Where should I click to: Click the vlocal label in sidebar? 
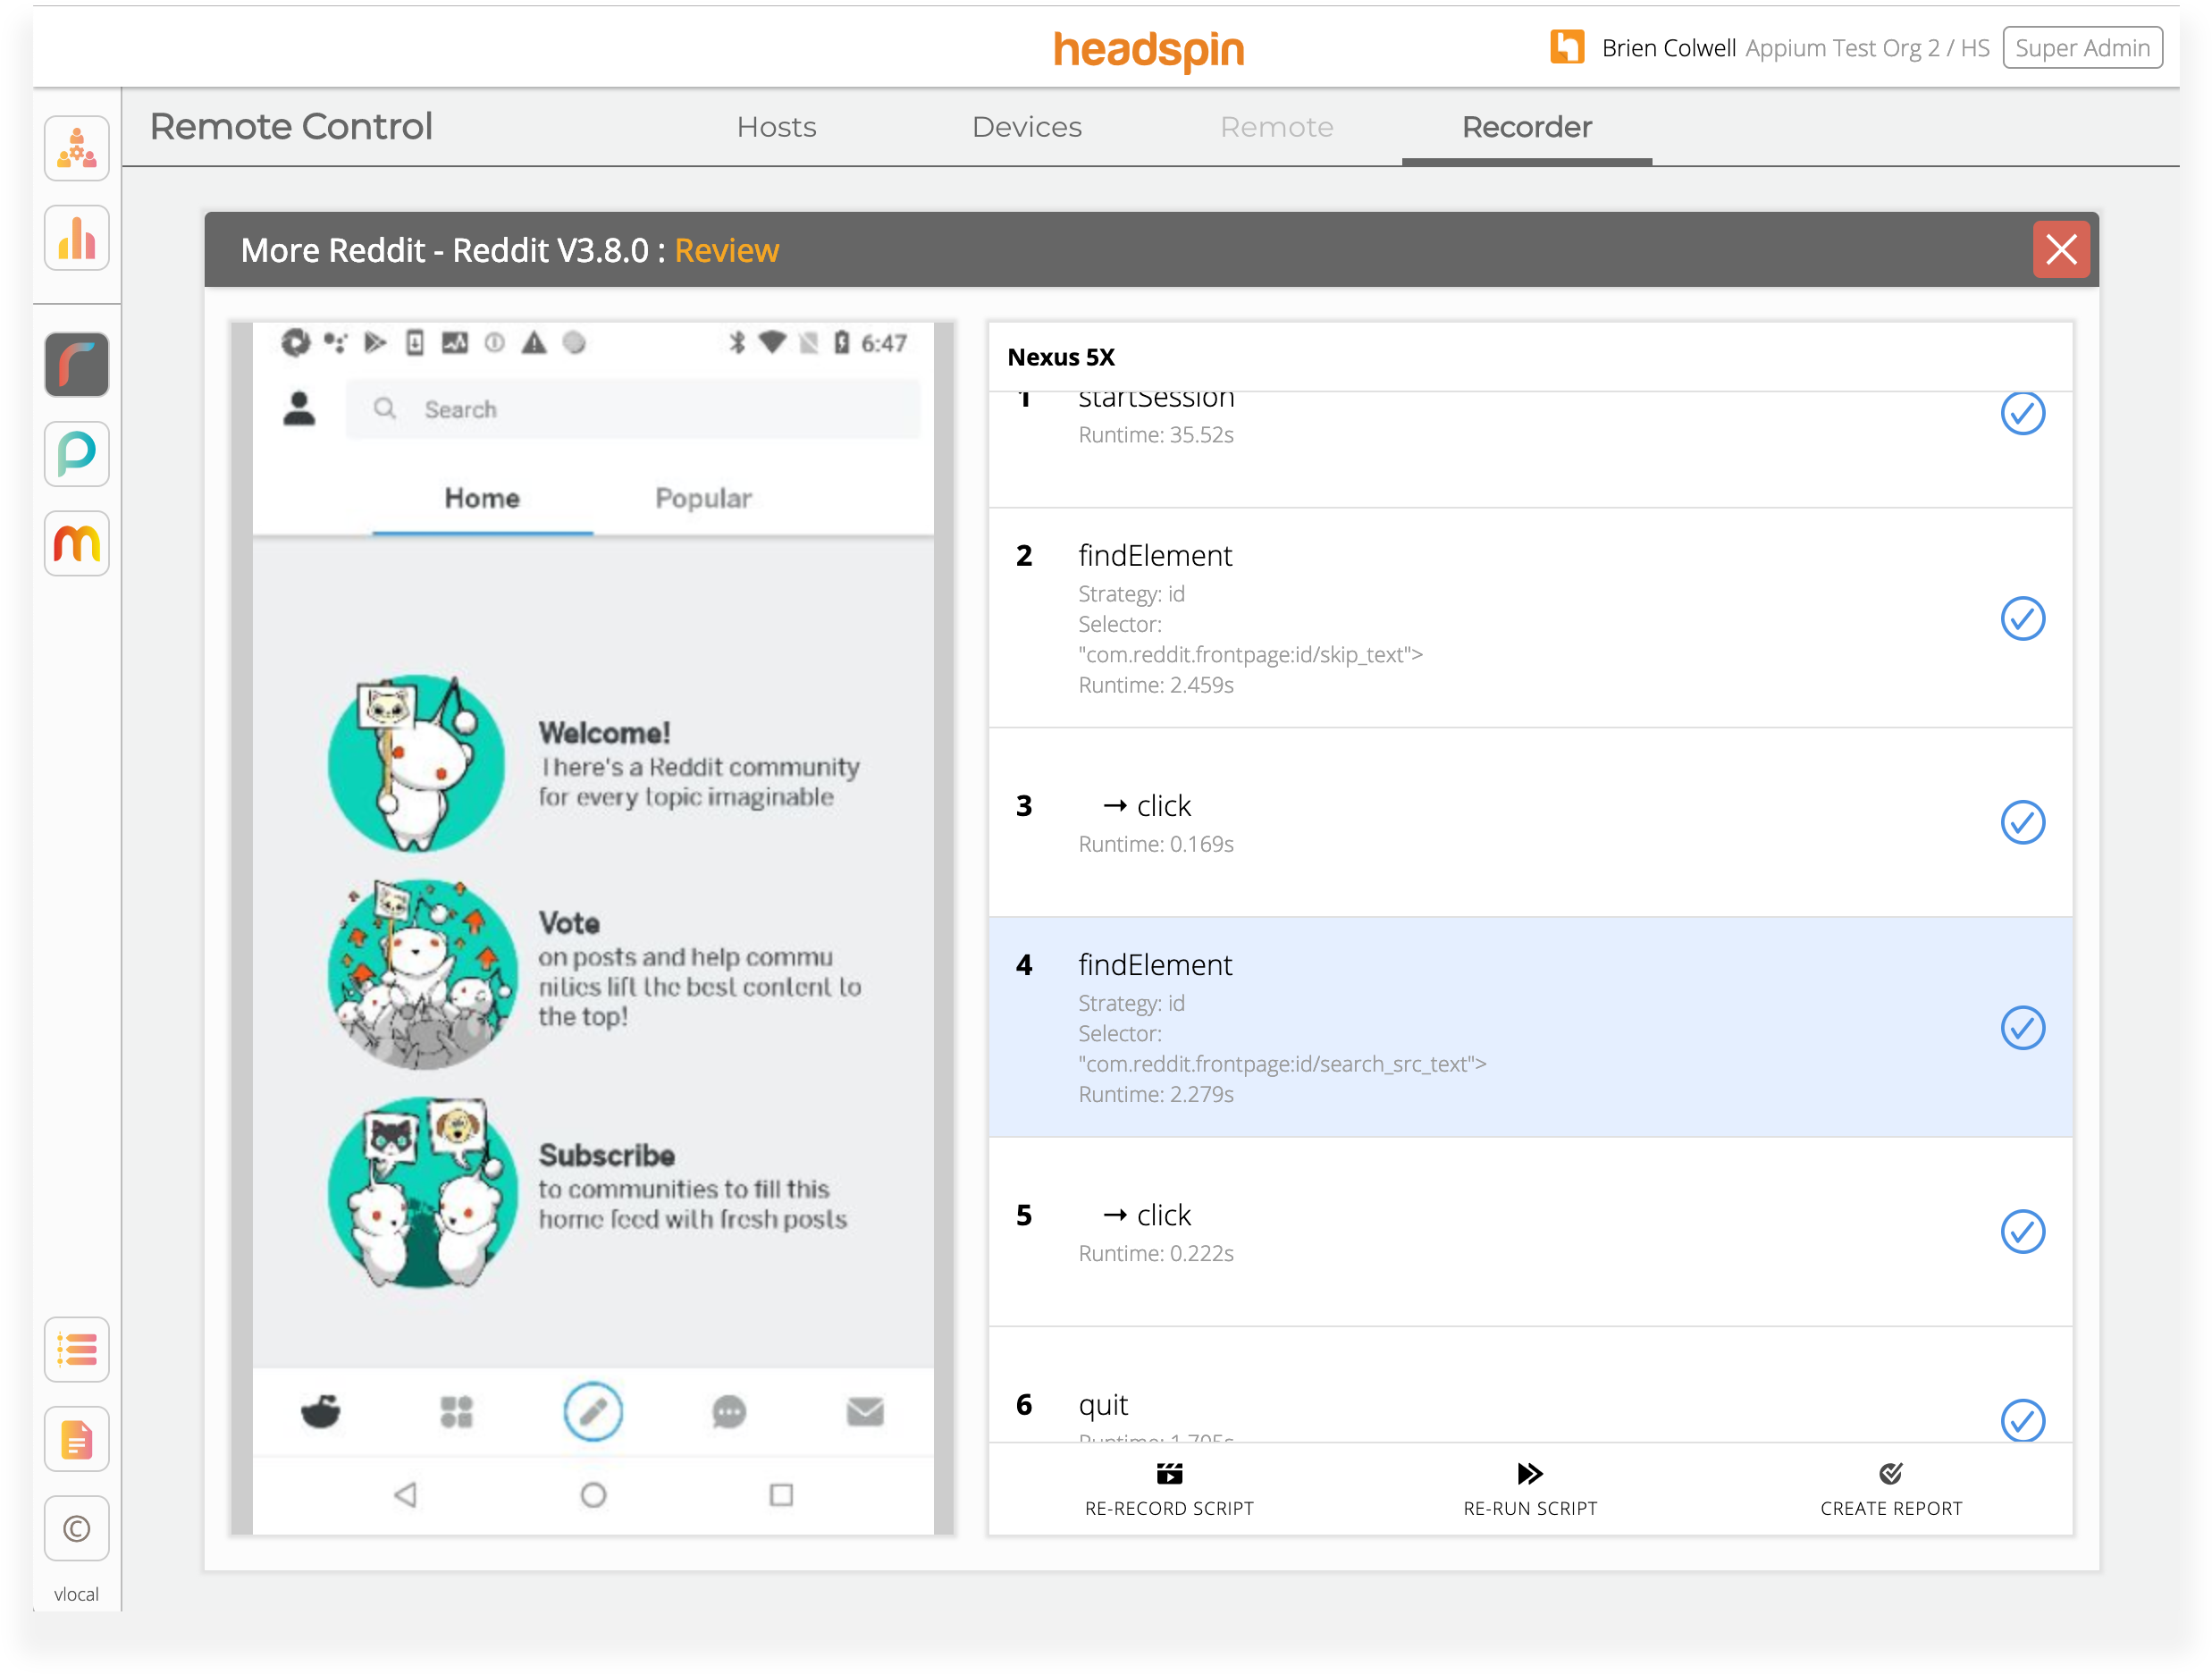pos(76,1594)
